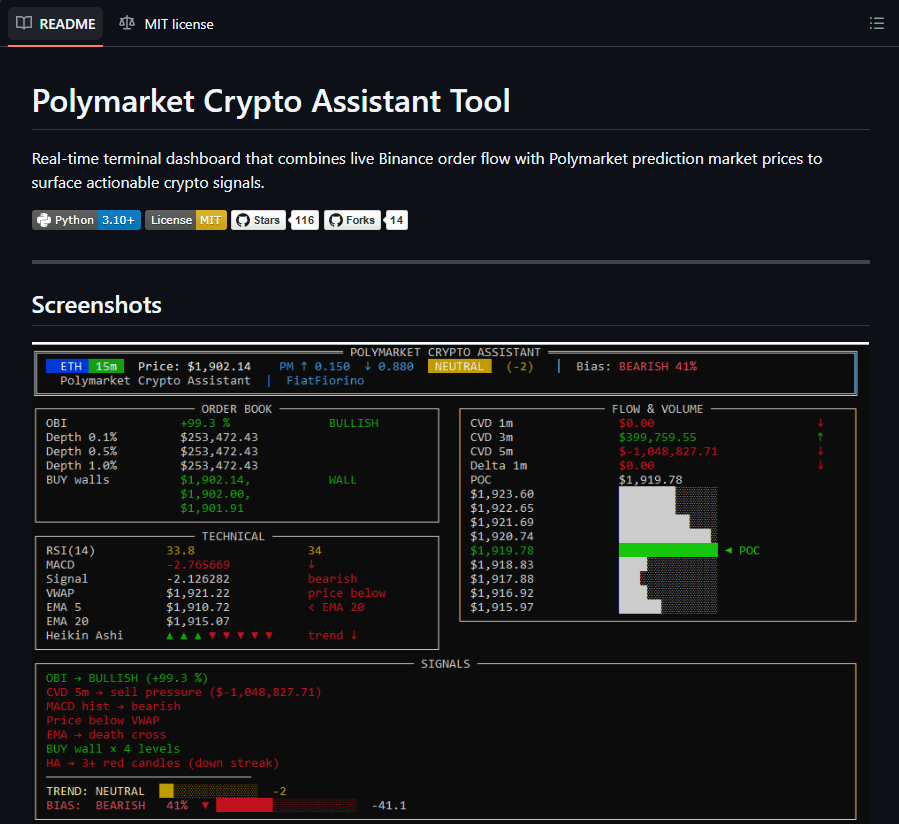Viewport: 899px width, 824px height.
Task: Click the CVD 5m $-1,048,827.71 value
Action: point(668,451)
